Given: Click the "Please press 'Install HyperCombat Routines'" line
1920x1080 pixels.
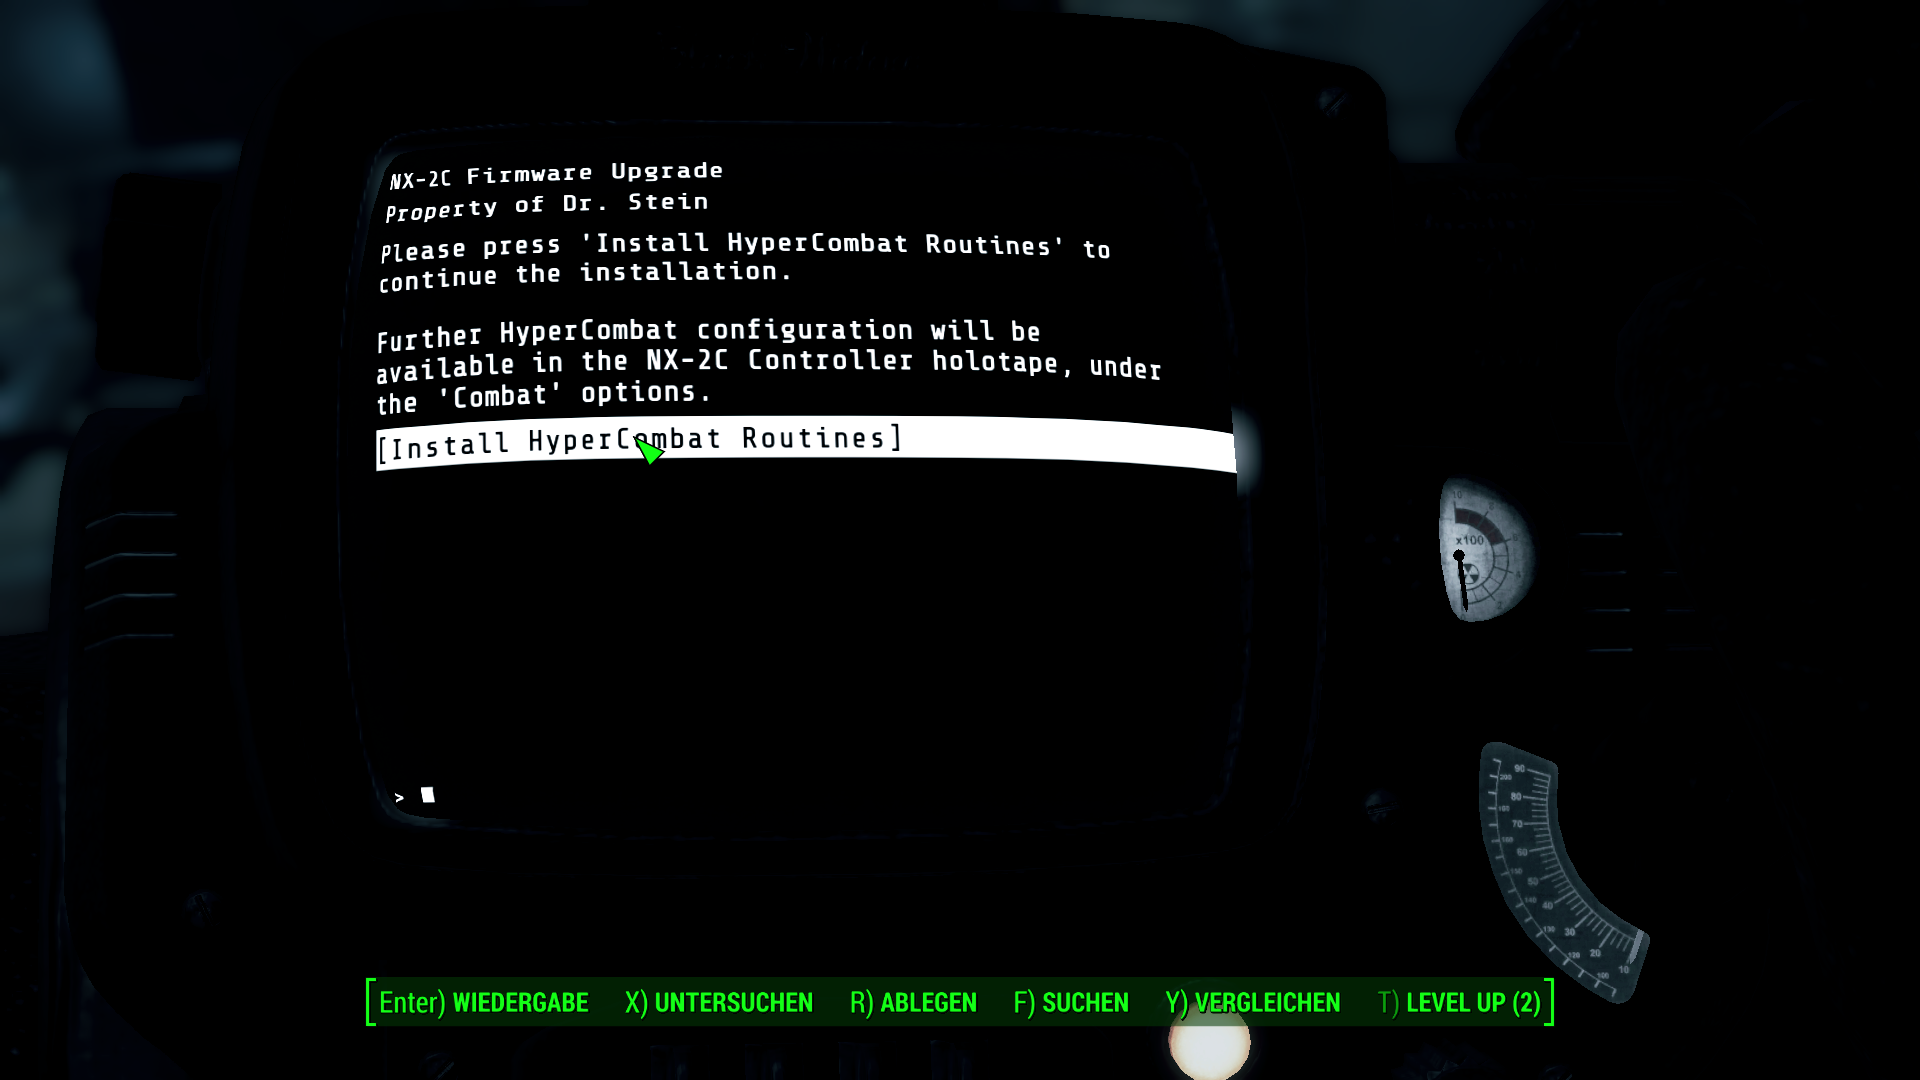Looking at the screenshot, I should coord(745,246).
